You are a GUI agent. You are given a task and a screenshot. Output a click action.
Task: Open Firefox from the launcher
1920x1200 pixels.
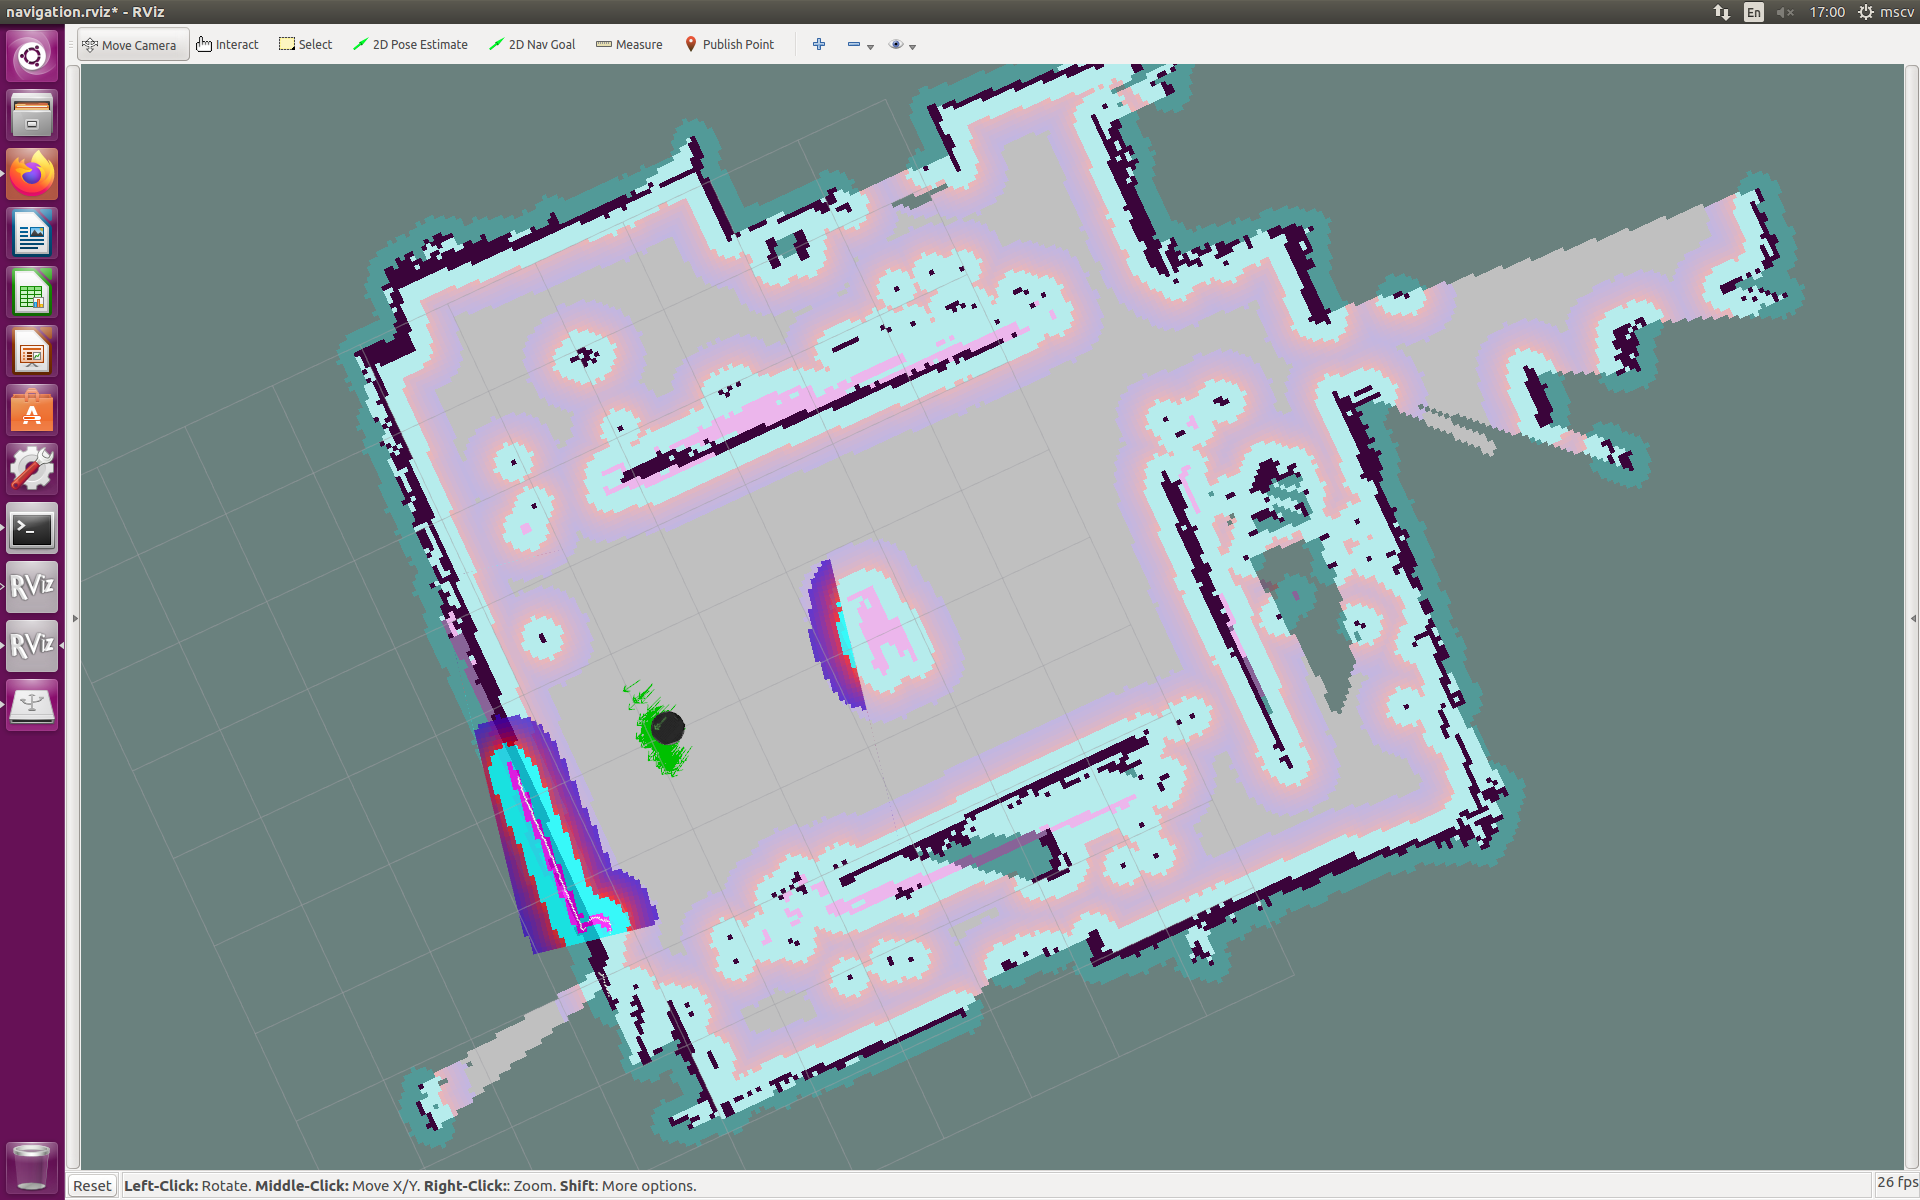[32, 175]
